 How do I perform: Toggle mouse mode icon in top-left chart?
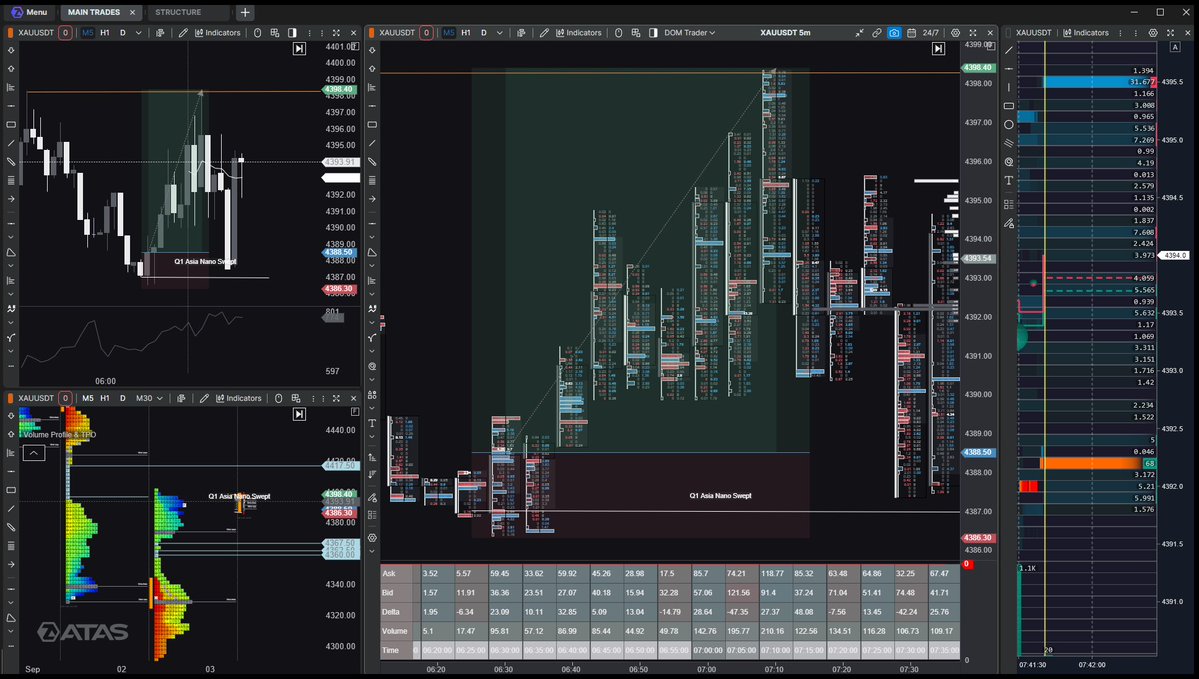[258, 33]
